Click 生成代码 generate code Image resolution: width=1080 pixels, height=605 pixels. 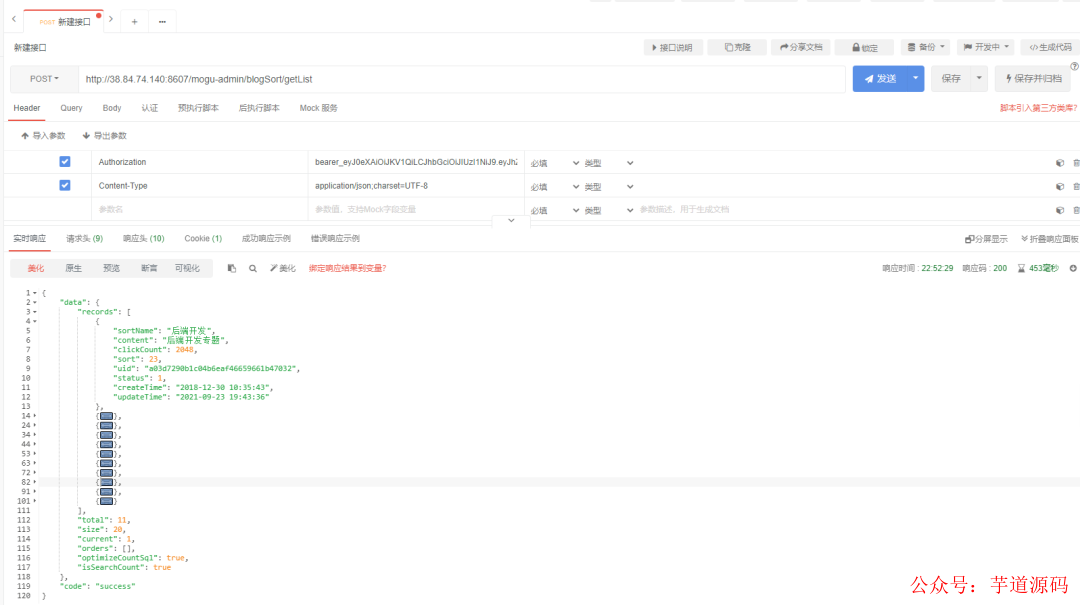coord(1050,48)
